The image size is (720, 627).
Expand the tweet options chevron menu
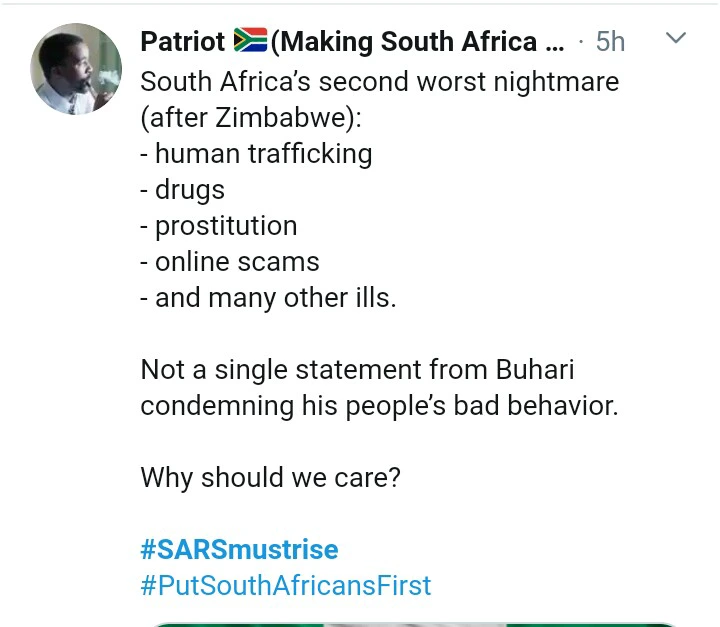[x=676, y=39]
